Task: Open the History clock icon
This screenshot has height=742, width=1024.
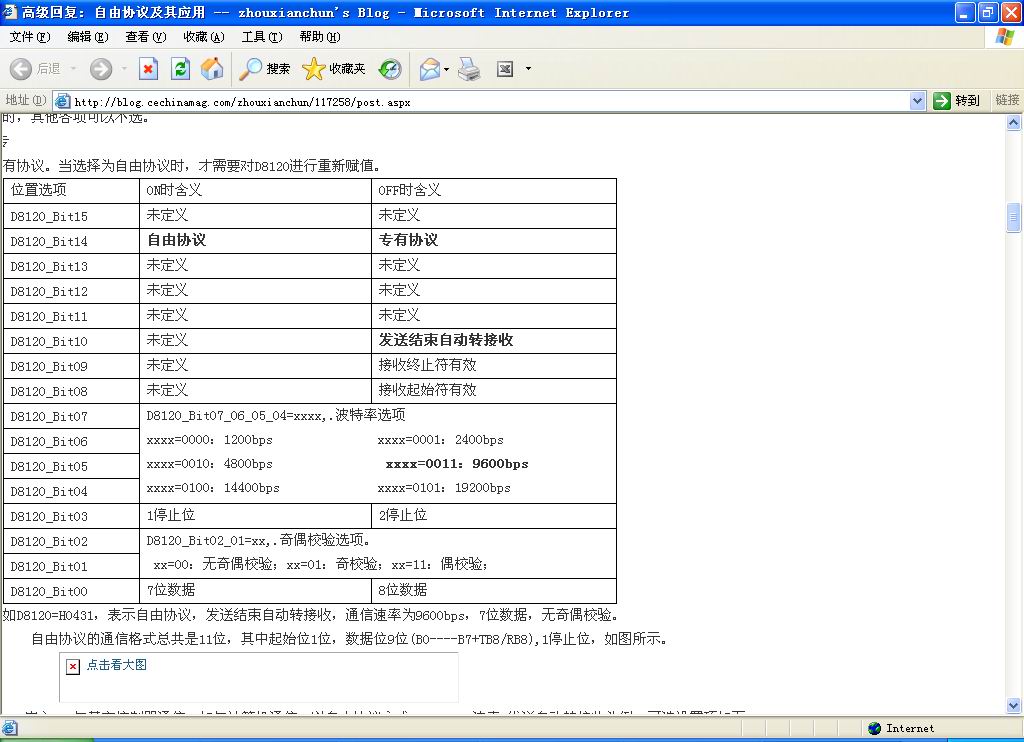Action: 390,69
